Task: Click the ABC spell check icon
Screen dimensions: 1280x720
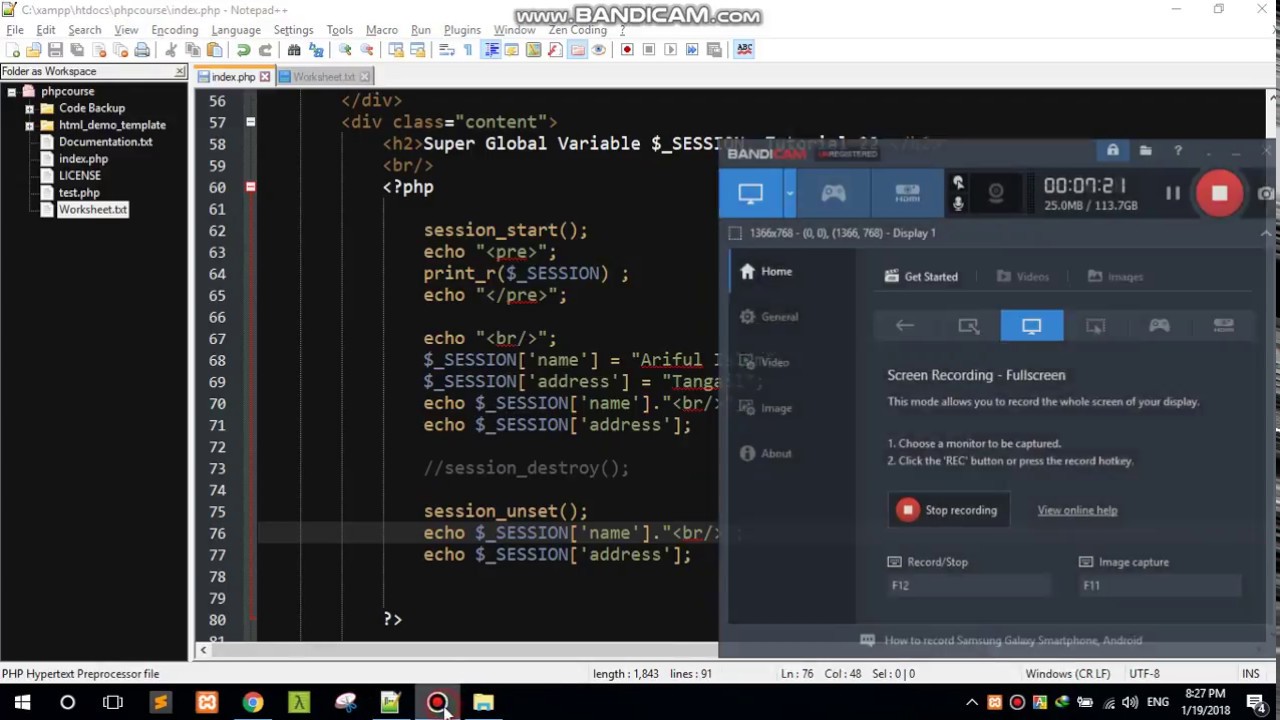Action: click(744, 50)
